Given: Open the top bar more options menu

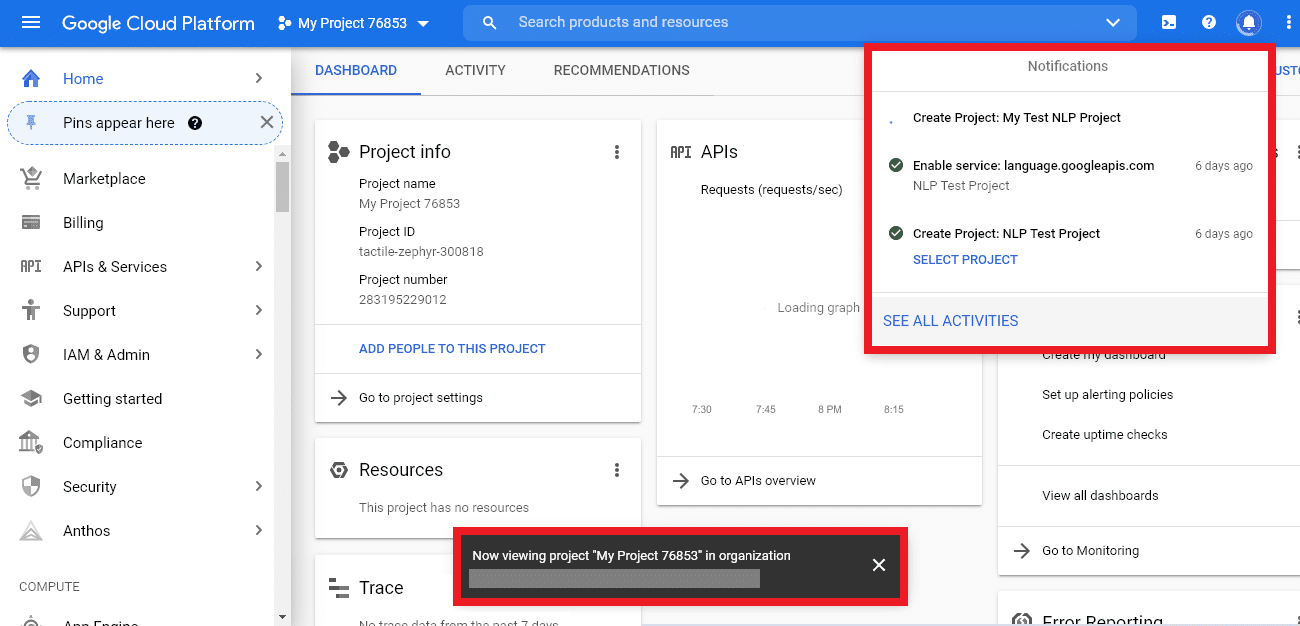Looking at the screenshot, I should (1288, 22).
